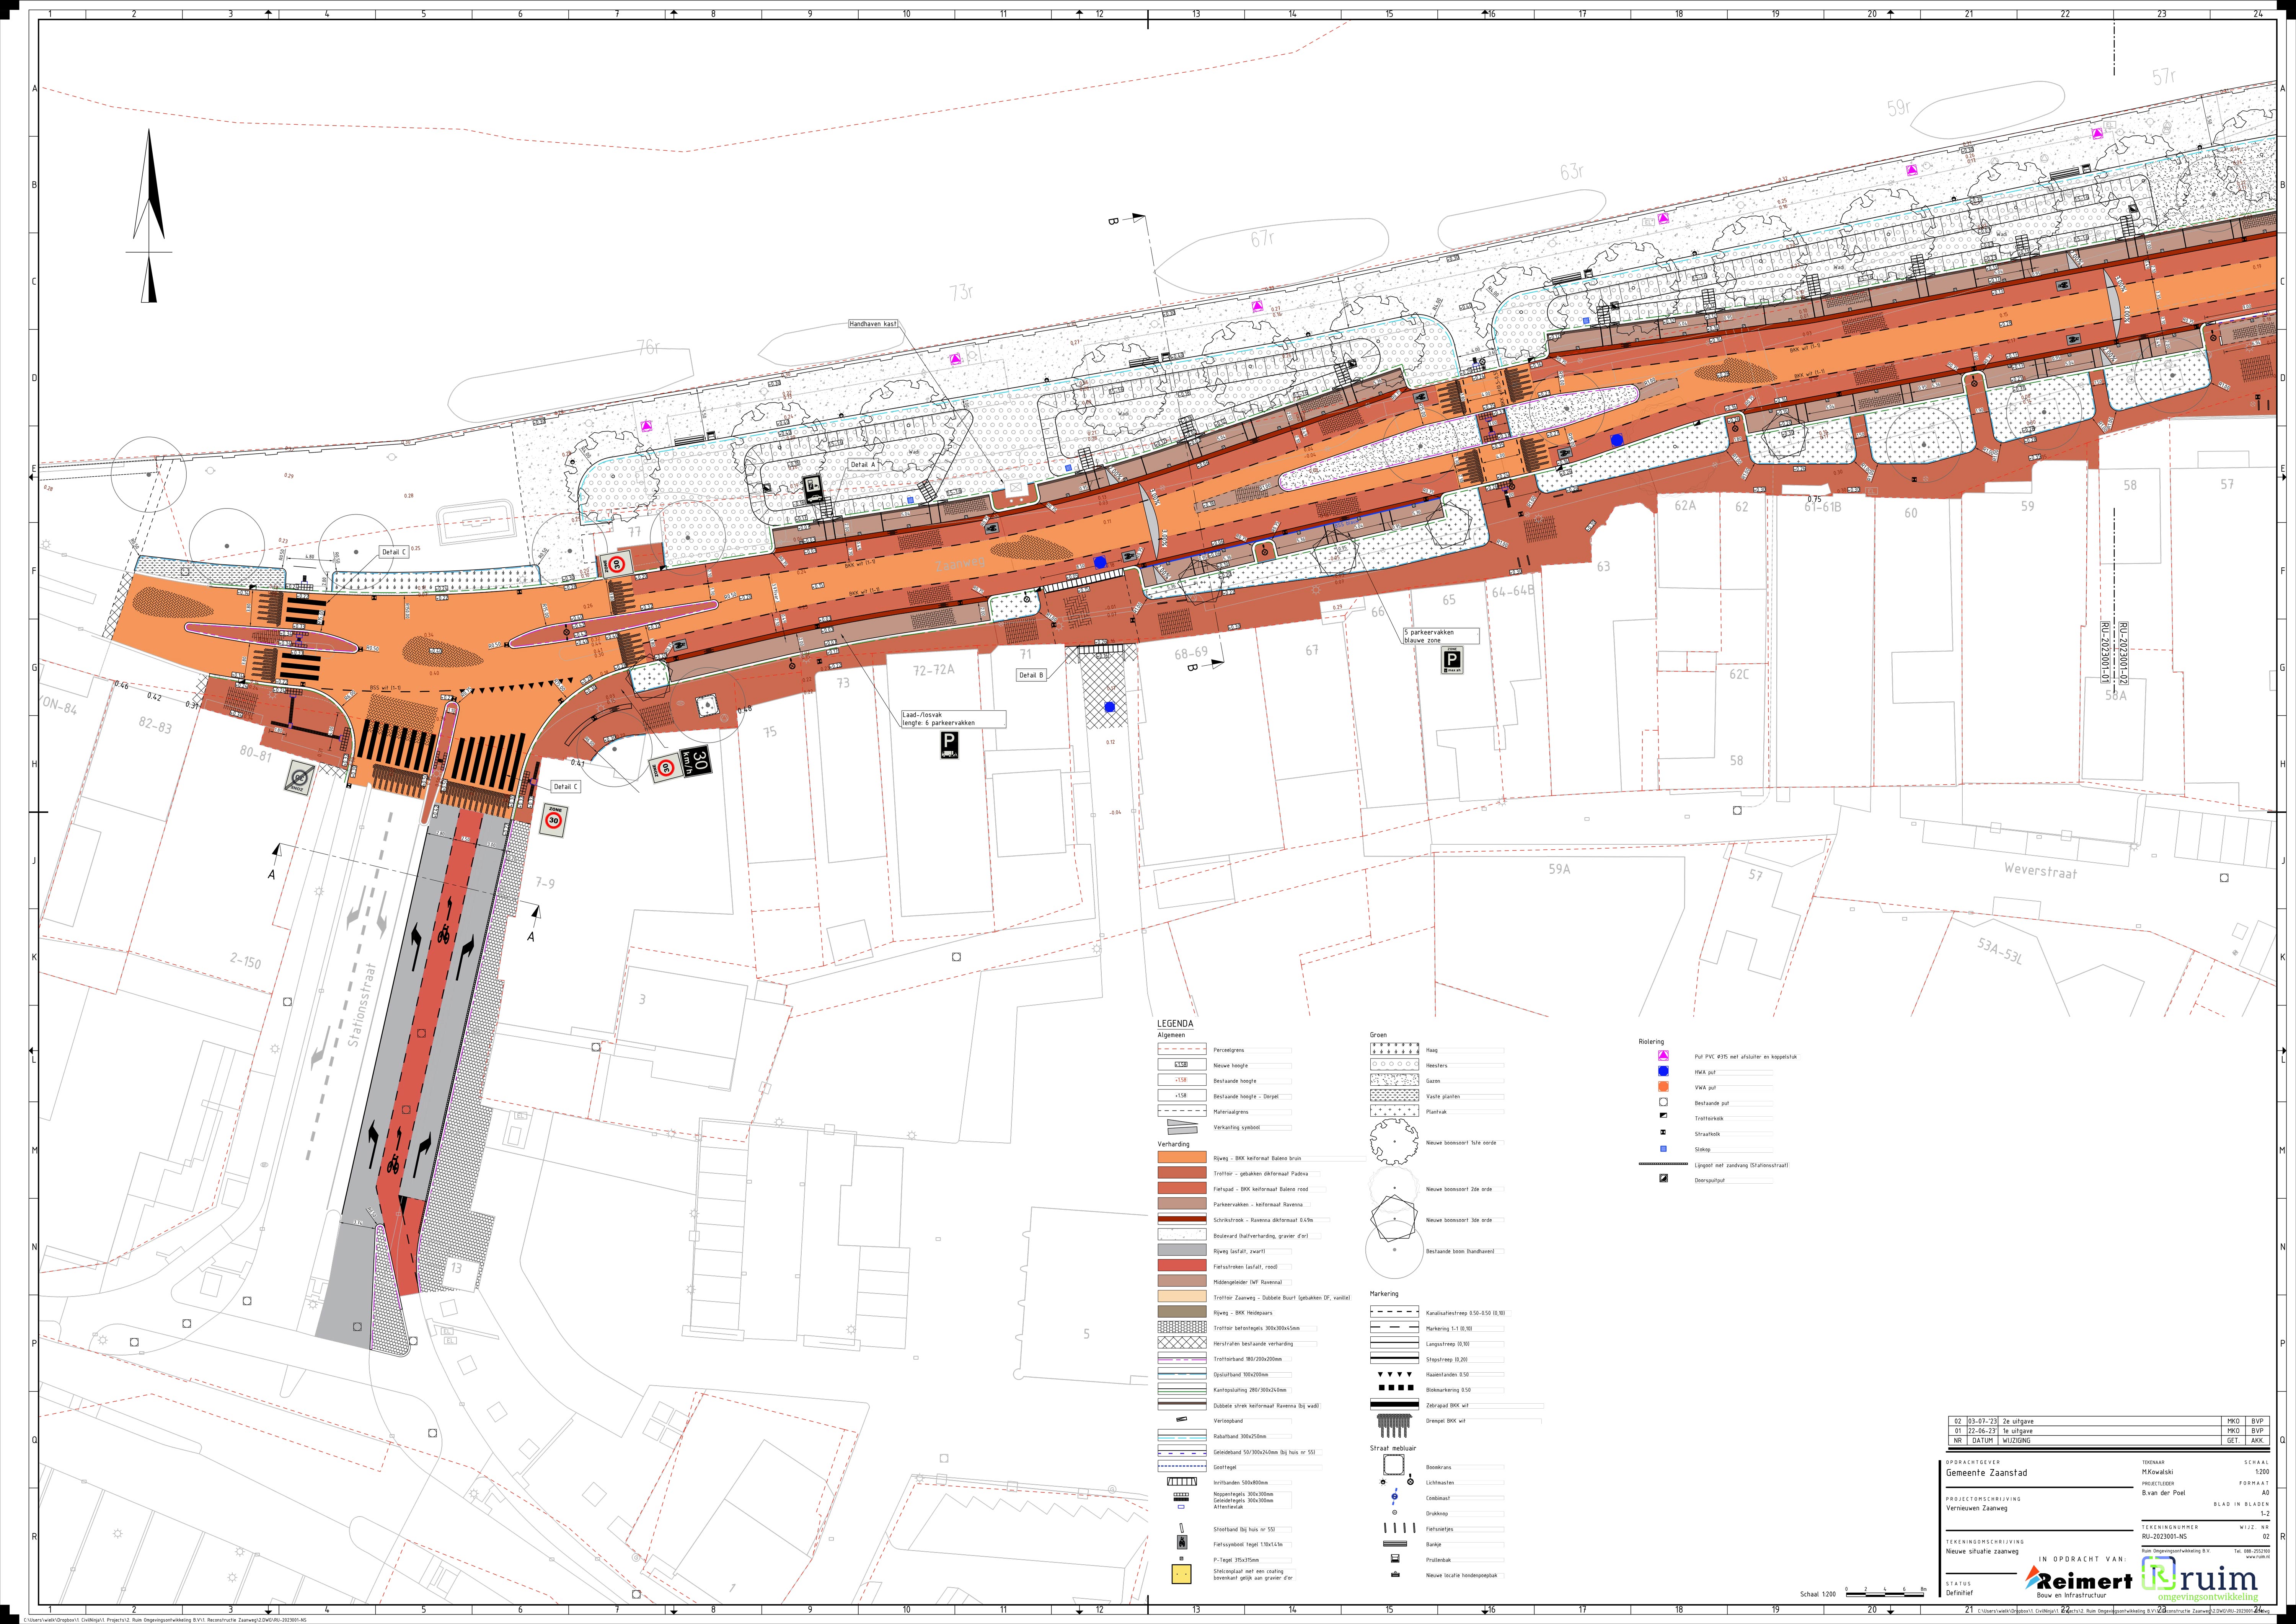Click the blue HWA put legend symbol
The width and height of the screenshot is (2296, 1624).
(x=1663, y=1071)
